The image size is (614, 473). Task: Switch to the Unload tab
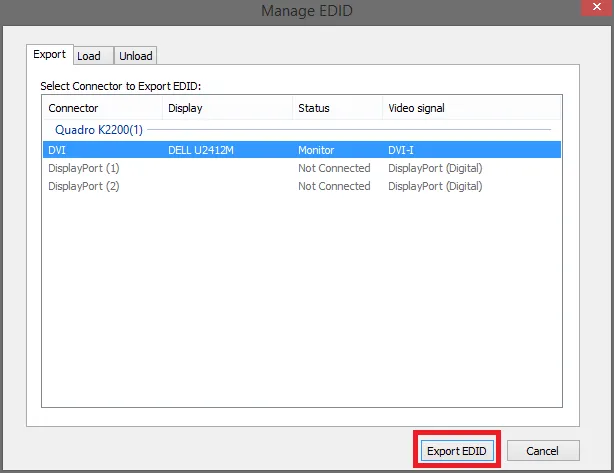tap(136, 56)
